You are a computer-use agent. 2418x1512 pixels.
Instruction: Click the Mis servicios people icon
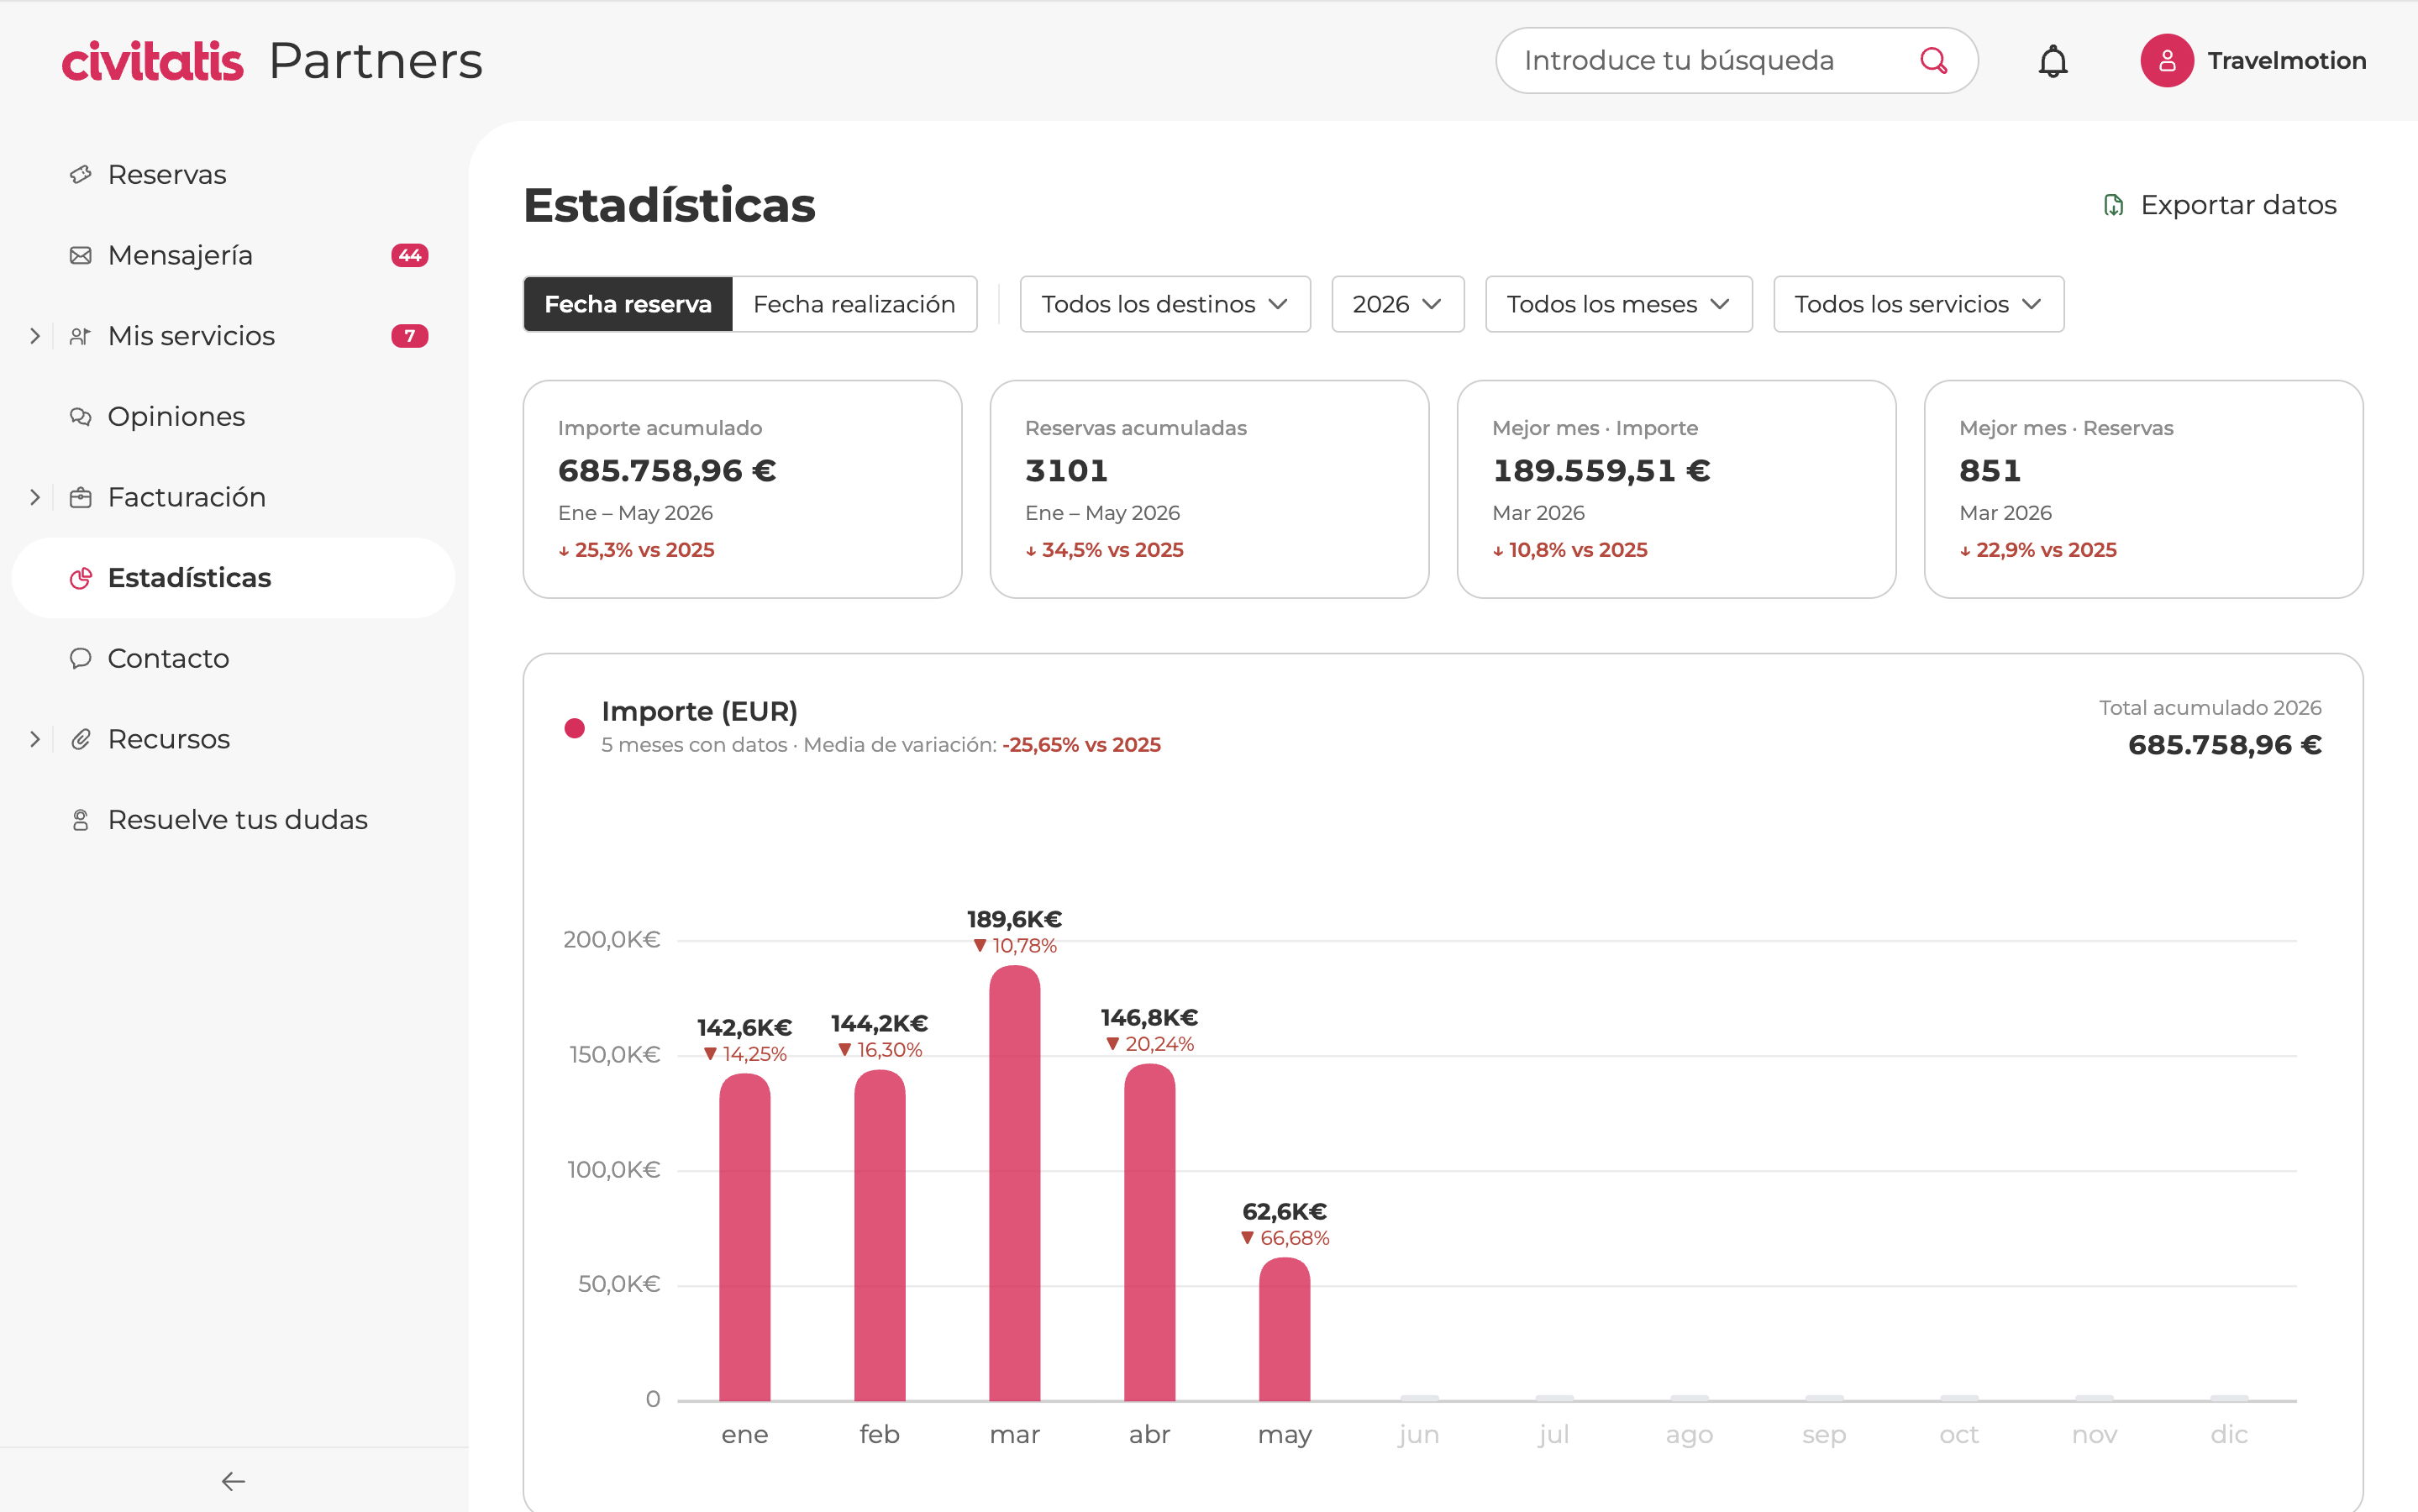click(x=80, y=337)
